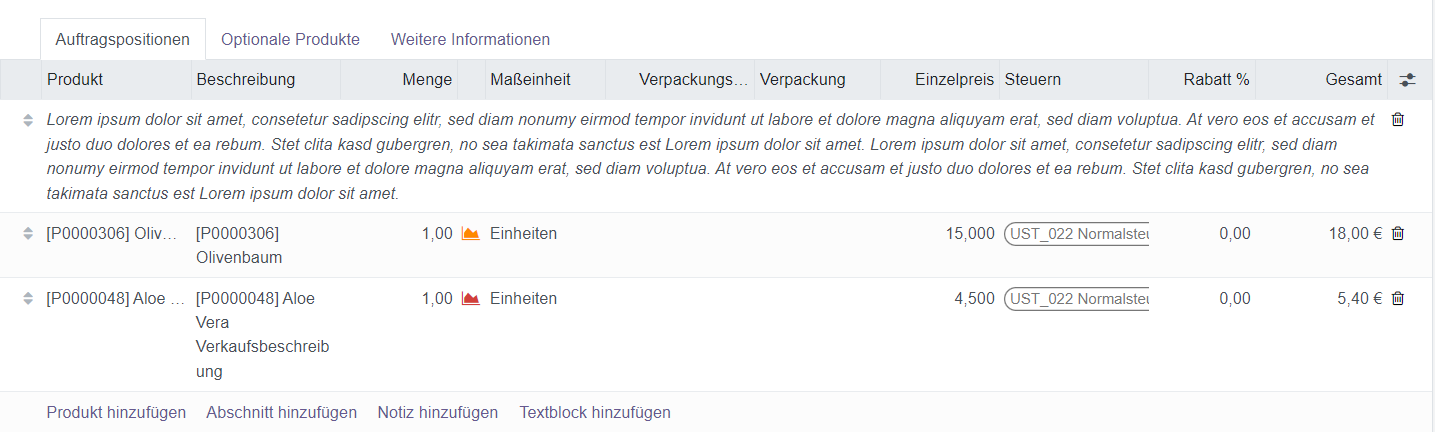Add a note via Notiz hinzufügen
Viewport: 1435px width, 432px height.
click(437, 412)
